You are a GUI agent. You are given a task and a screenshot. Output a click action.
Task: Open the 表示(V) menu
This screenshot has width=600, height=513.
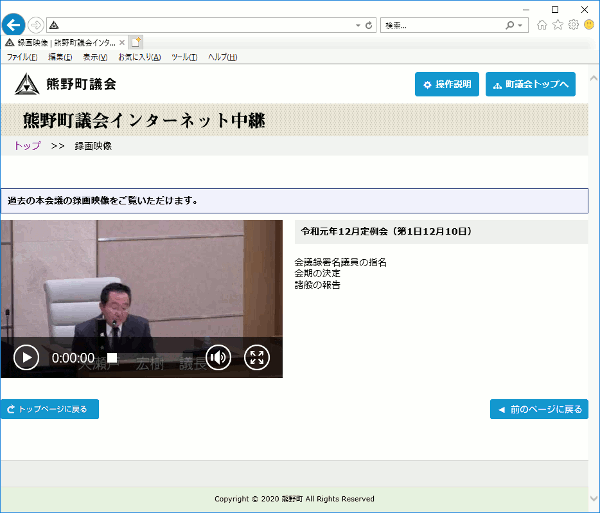(95, 57)
